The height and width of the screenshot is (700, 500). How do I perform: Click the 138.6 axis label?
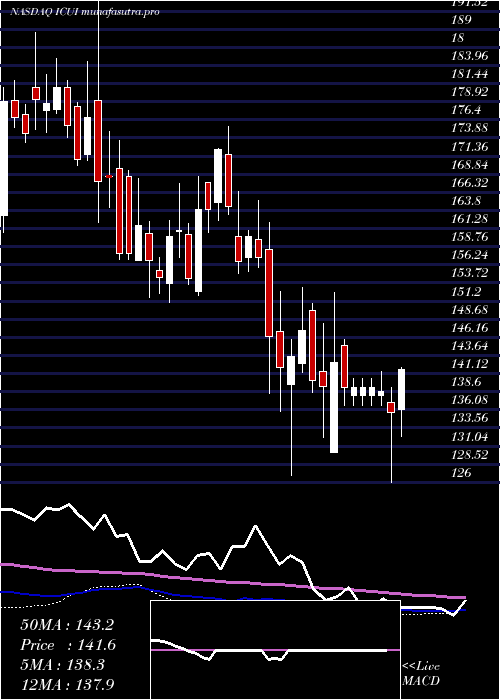(465, 382)
